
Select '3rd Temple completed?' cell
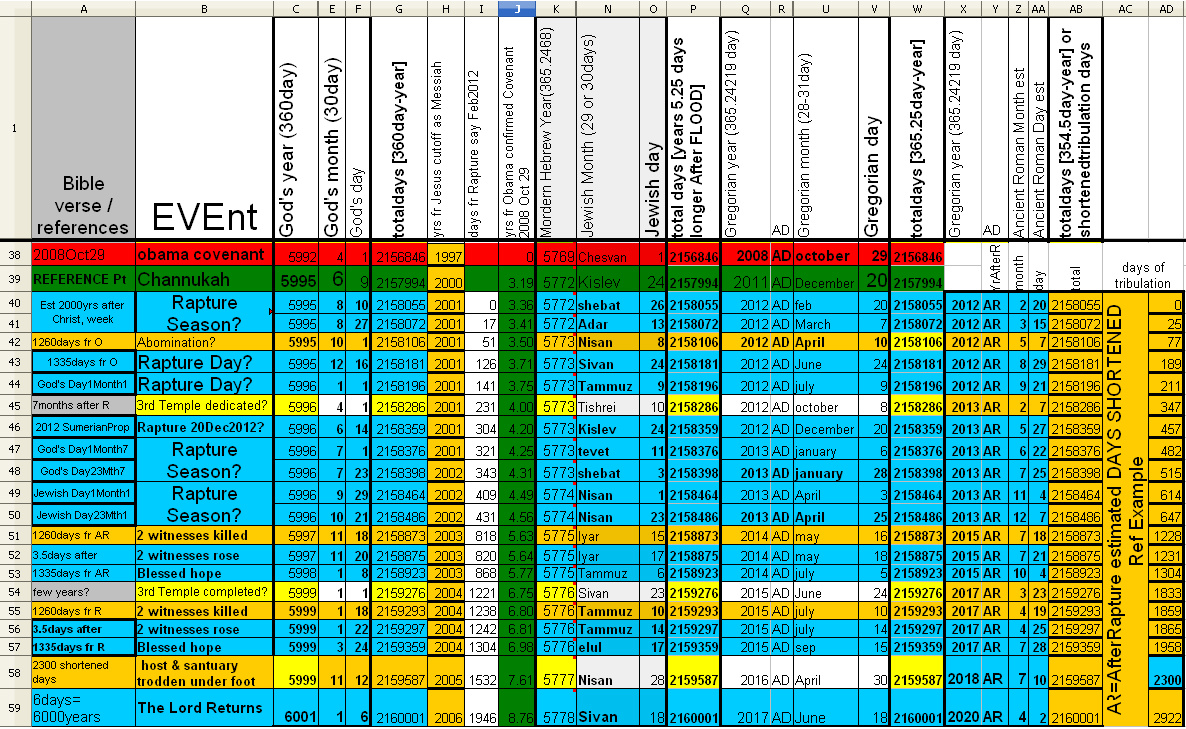tap(204, 592)
